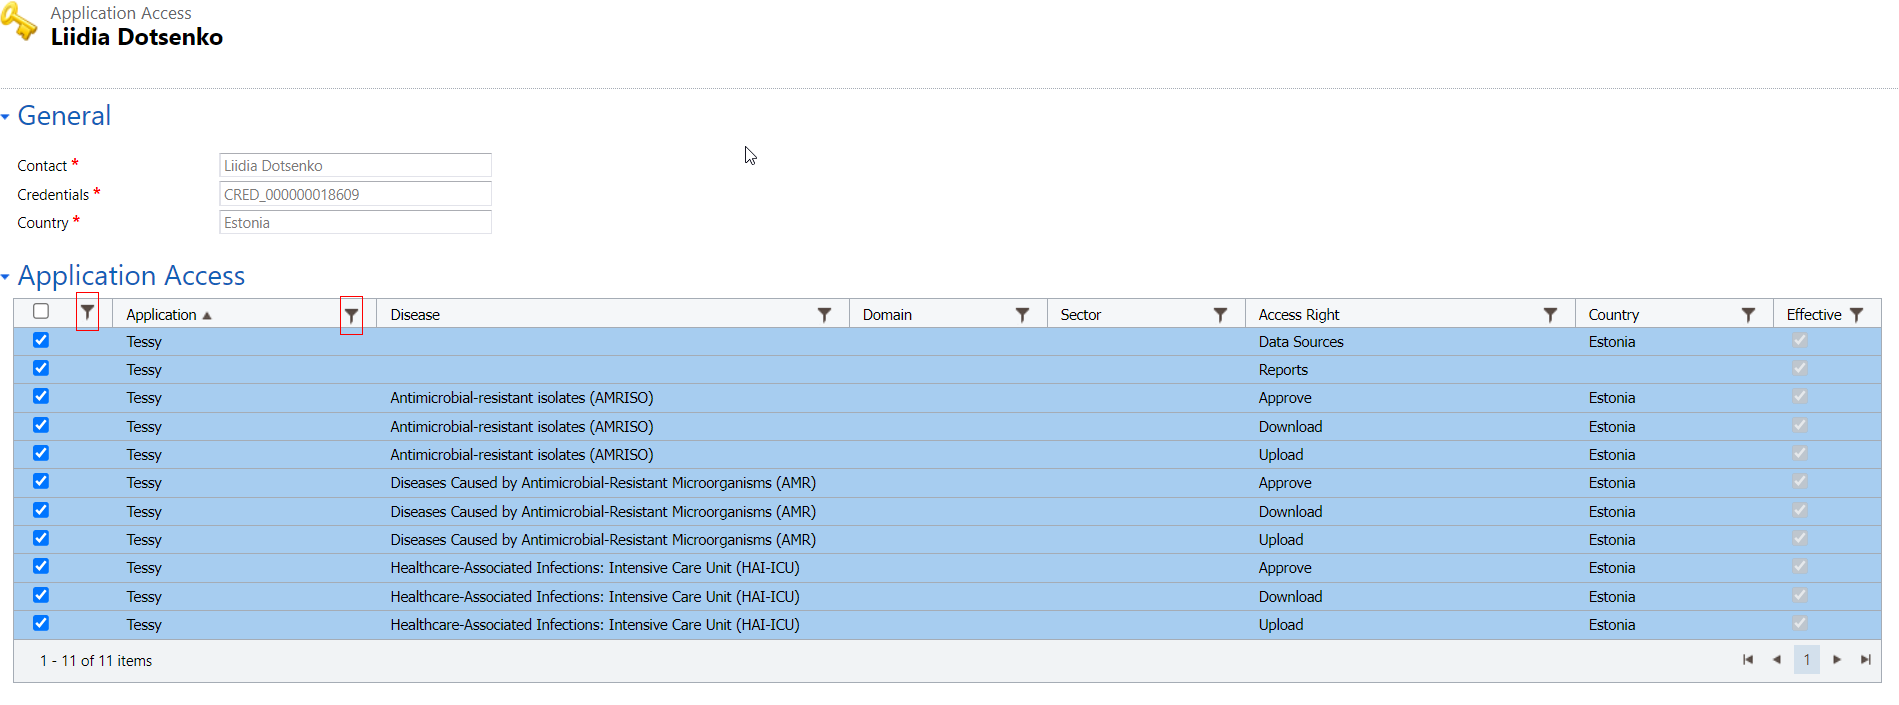Open the Domain column filter
The width and height of the screenshot is (1899, 705).
(x=1022, y=315)
